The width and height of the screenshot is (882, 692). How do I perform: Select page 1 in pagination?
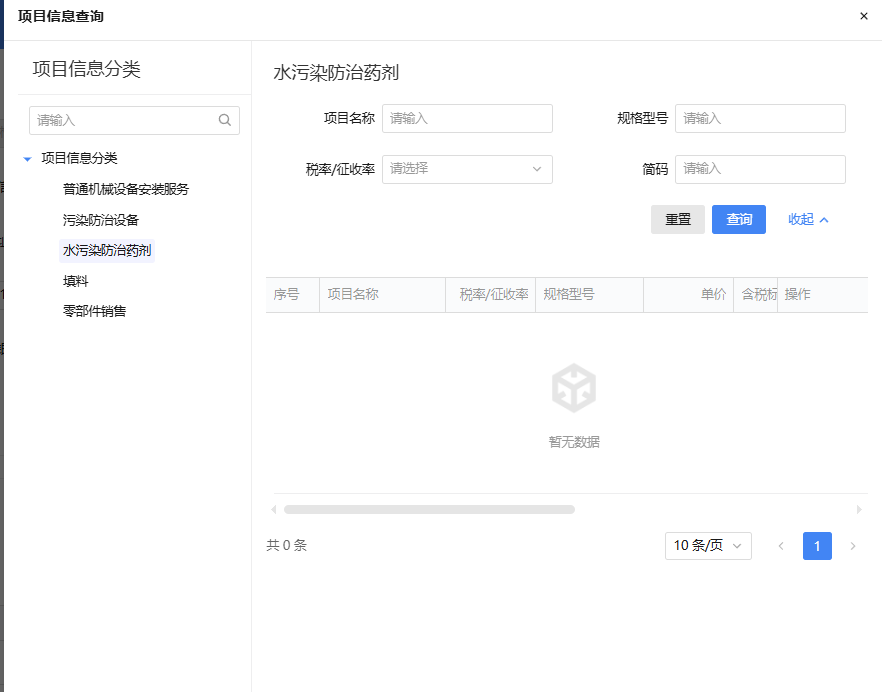coord(817,546)
